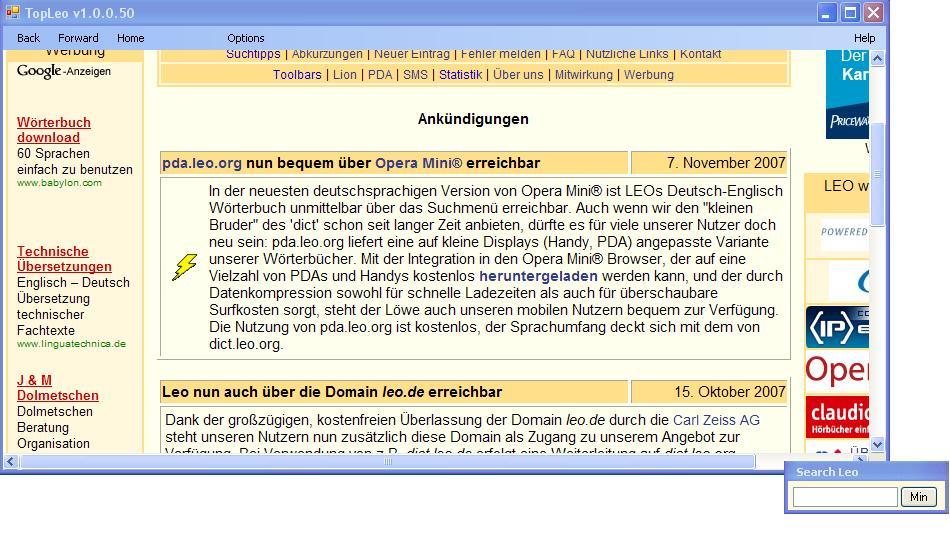
Task: Focus the Search Leo text field
Action: point(845,497)
